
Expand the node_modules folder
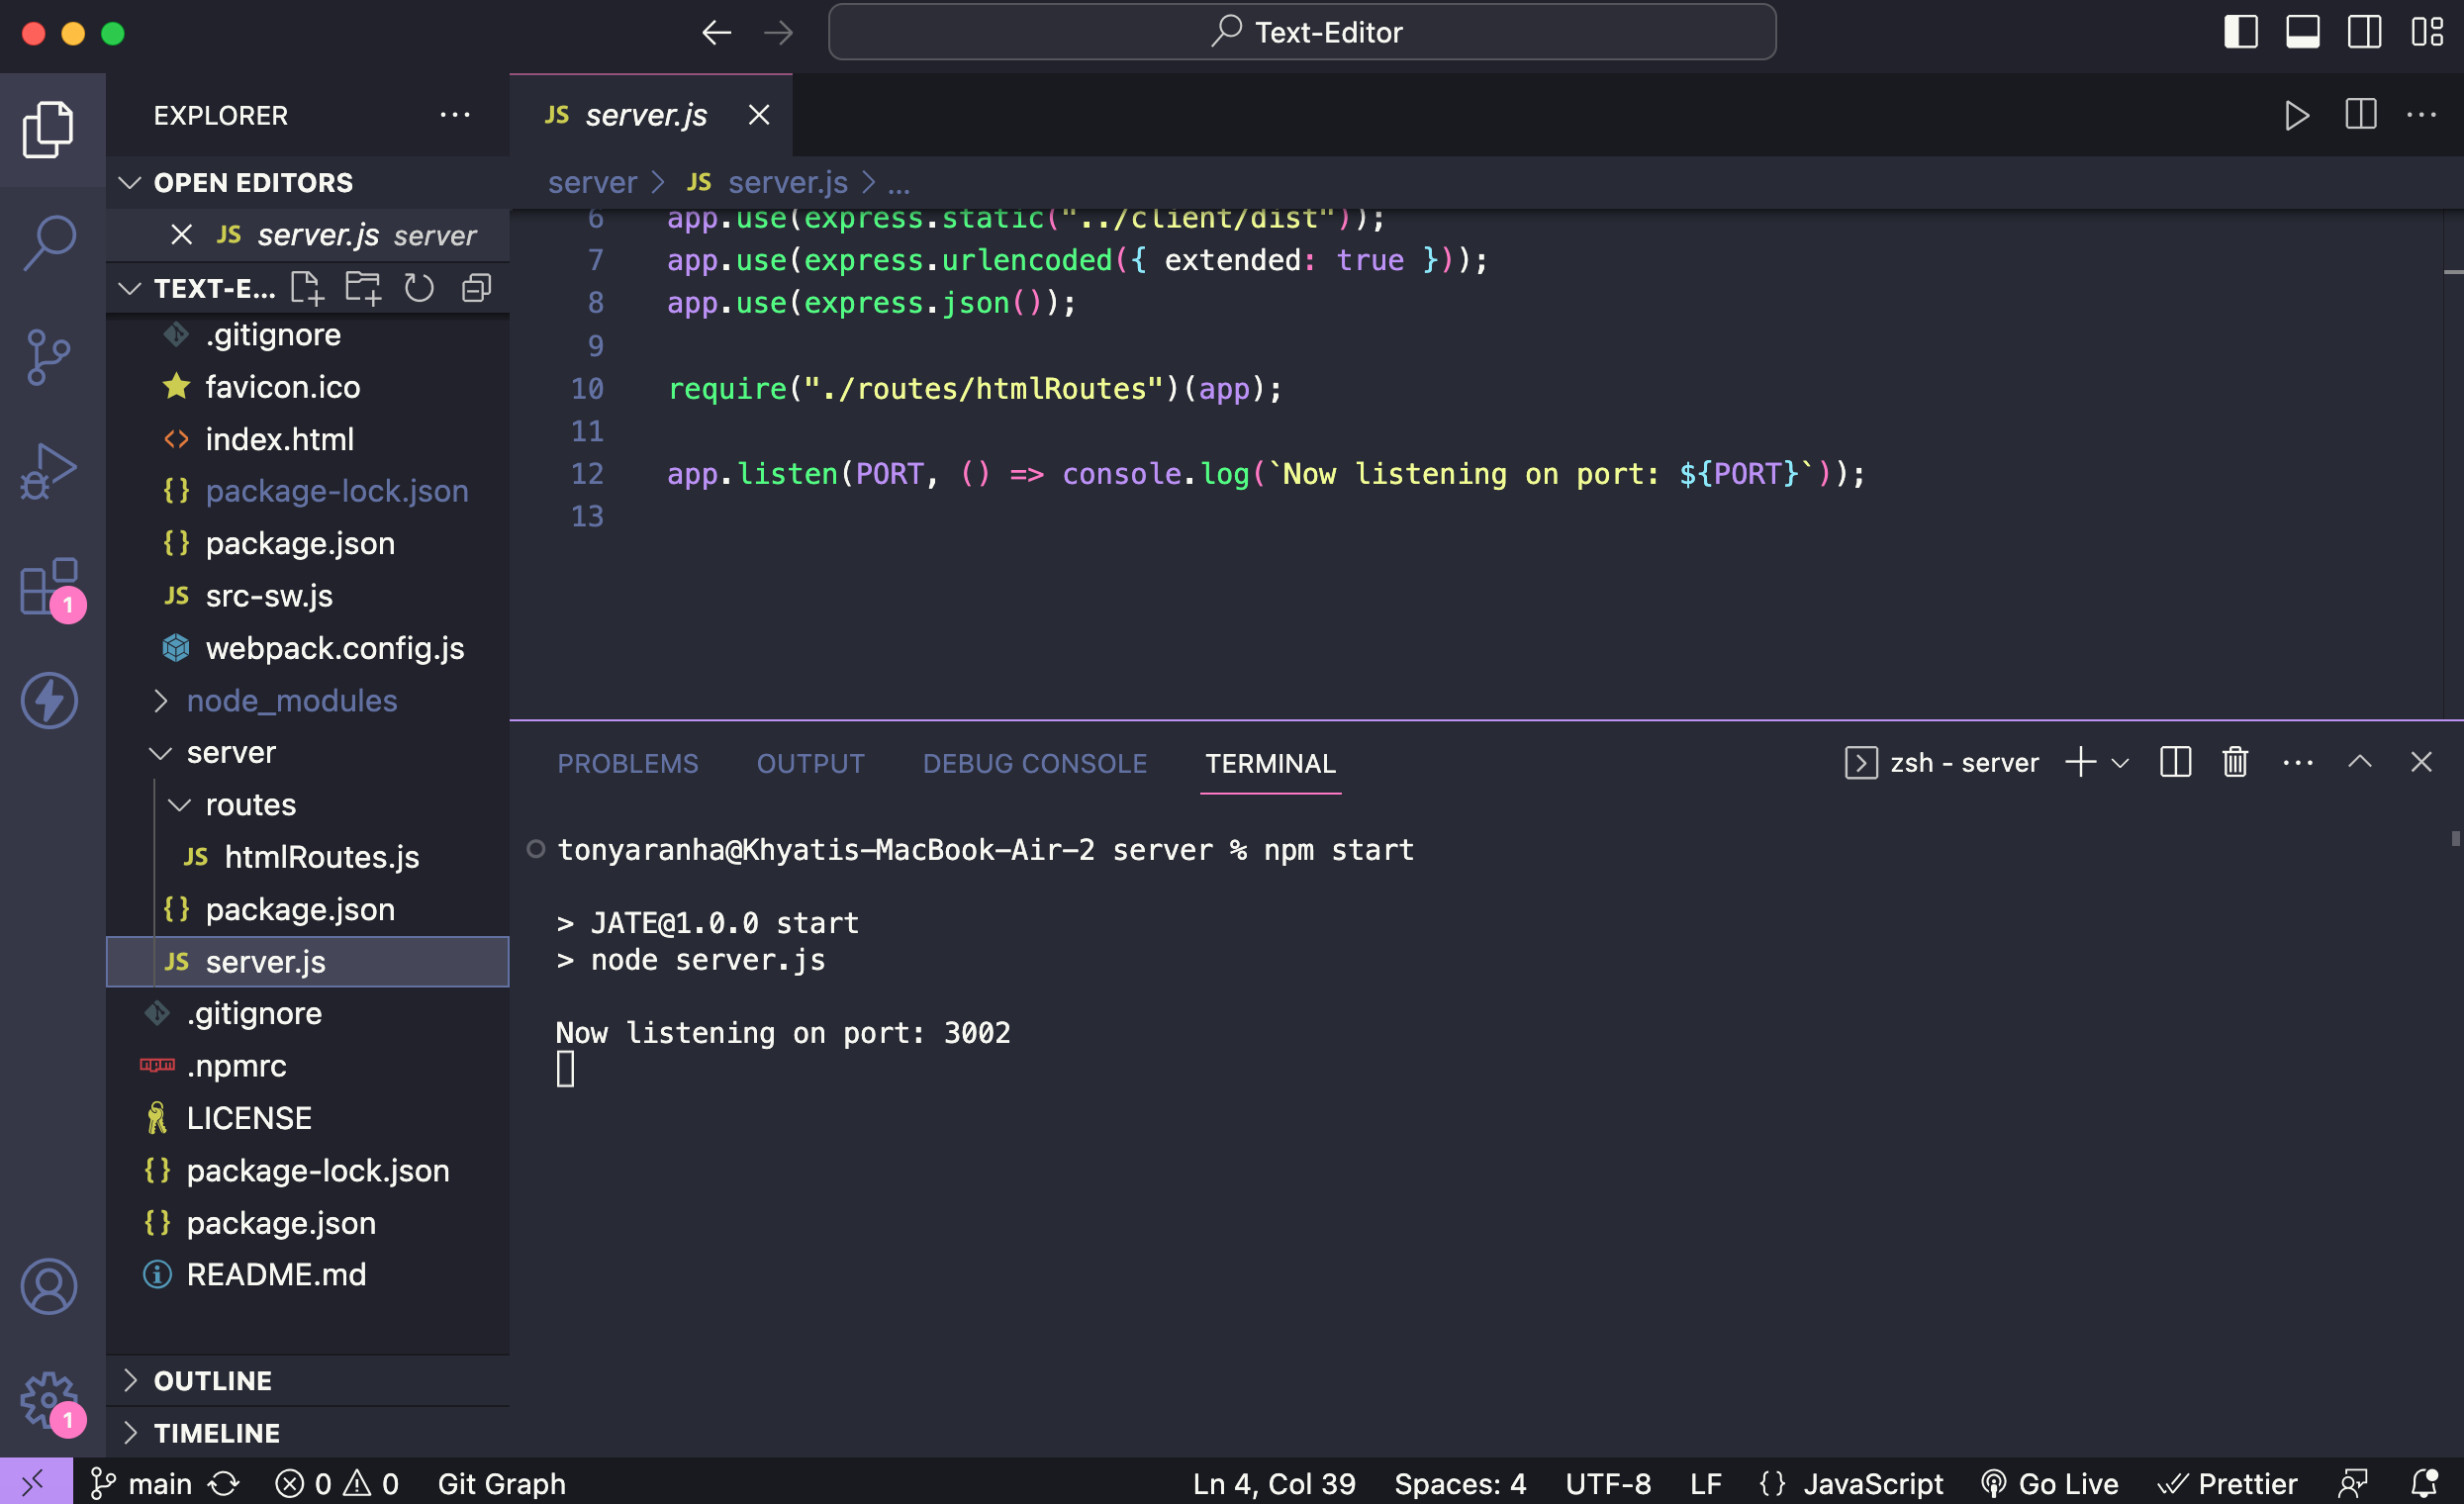[x=291, y=701]
